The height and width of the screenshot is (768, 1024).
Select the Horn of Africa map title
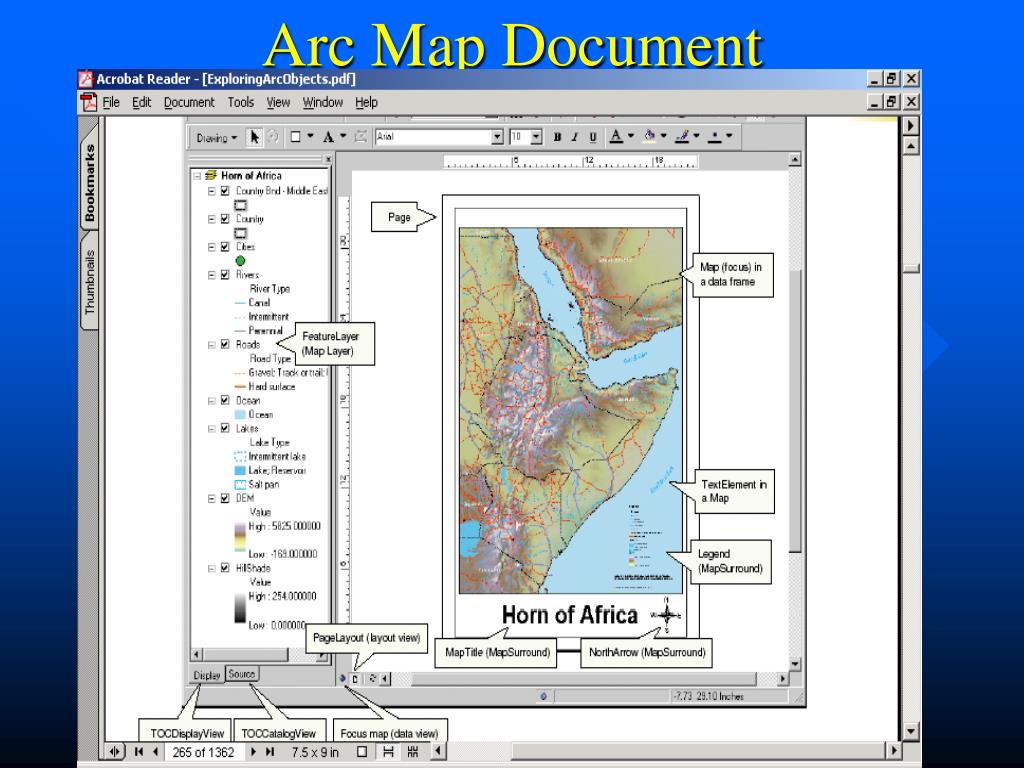[569, 615]
